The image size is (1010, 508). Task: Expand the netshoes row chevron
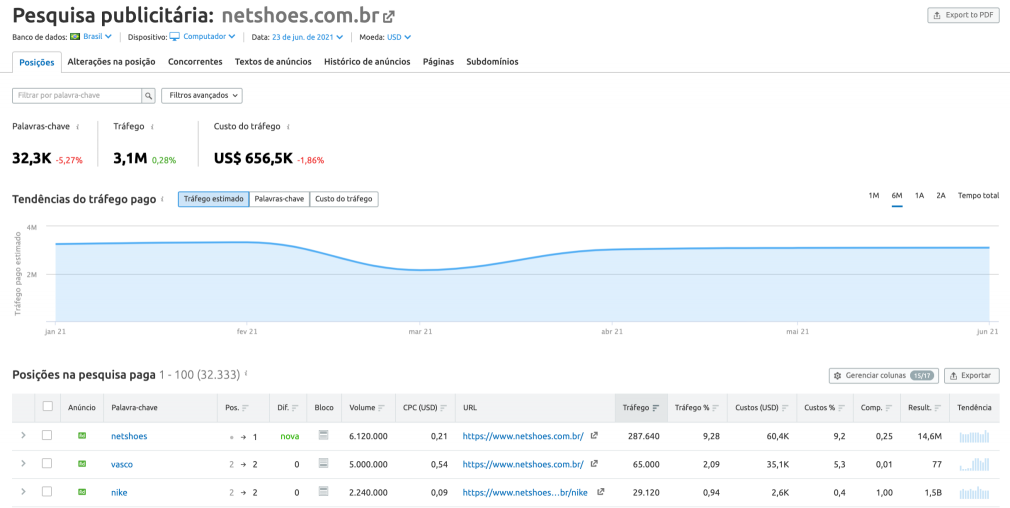(24, 436)
